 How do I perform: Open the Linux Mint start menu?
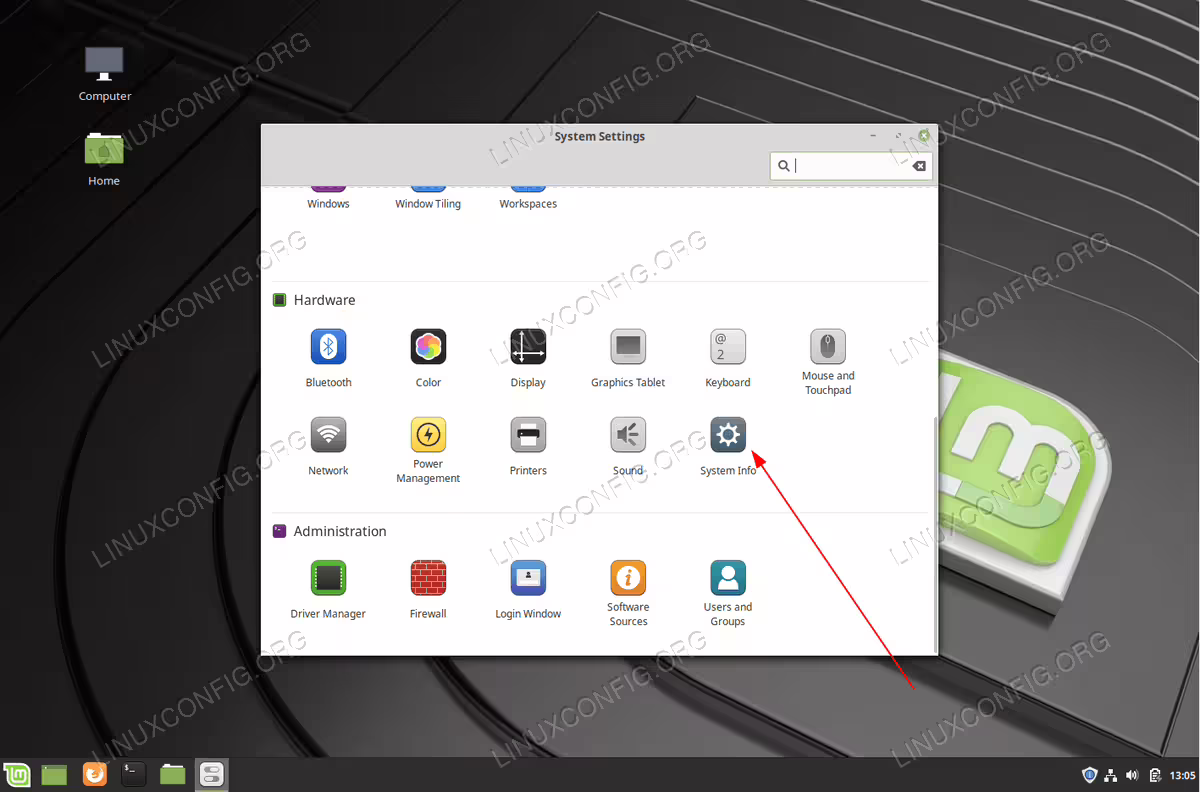17,774
